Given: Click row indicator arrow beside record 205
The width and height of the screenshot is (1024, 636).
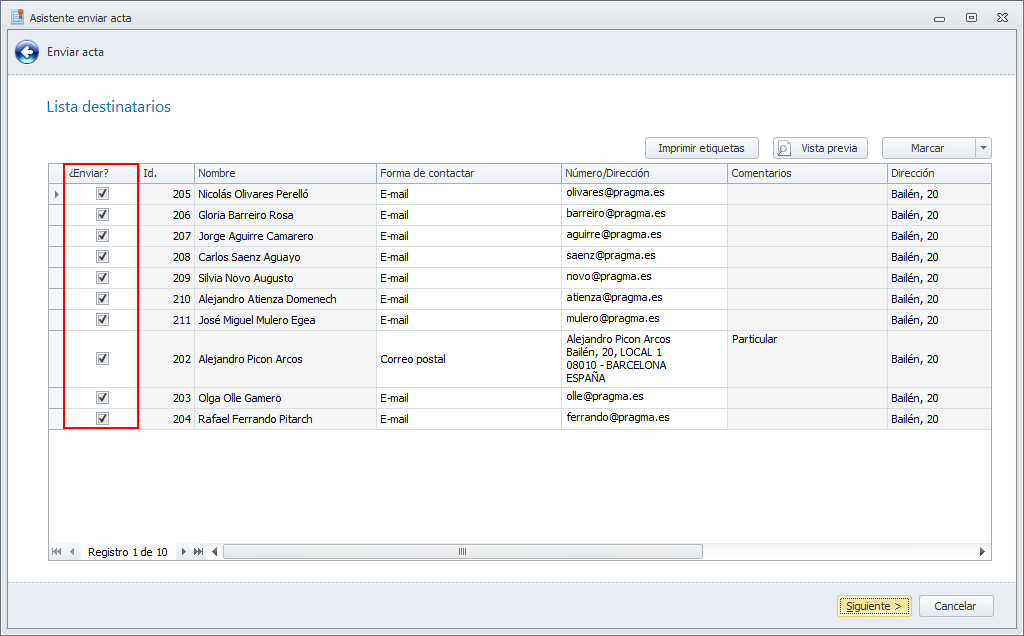Looking at the screenshot, I should (x=56, y=194).
